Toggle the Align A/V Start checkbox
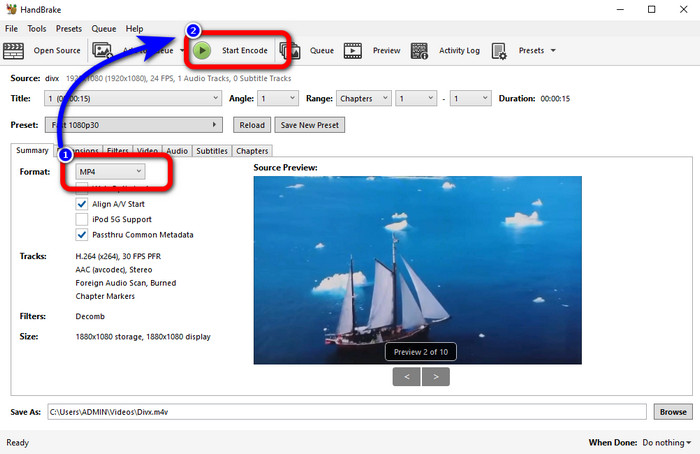The image size is (700, 454). pyautogui.click(x=81, y=204)
